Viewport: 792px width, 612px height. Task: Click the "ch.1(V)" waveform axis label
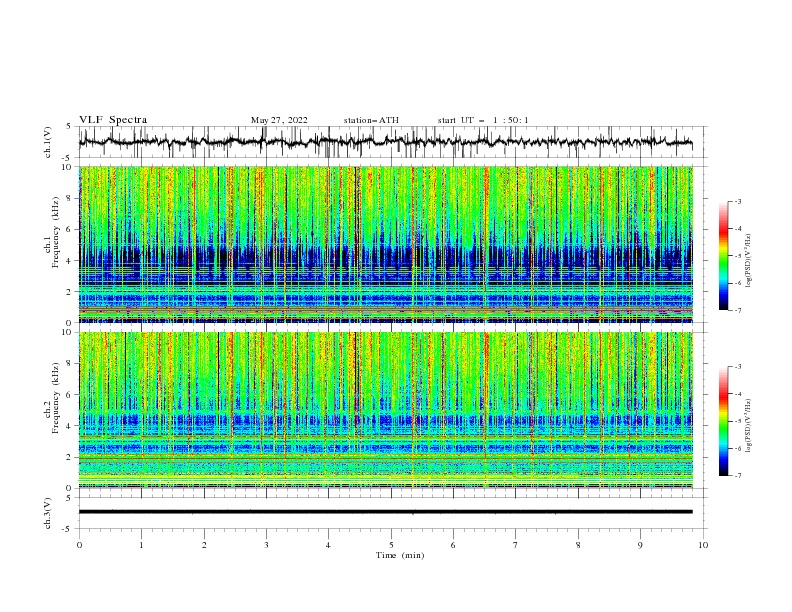(x=48, y=142)
